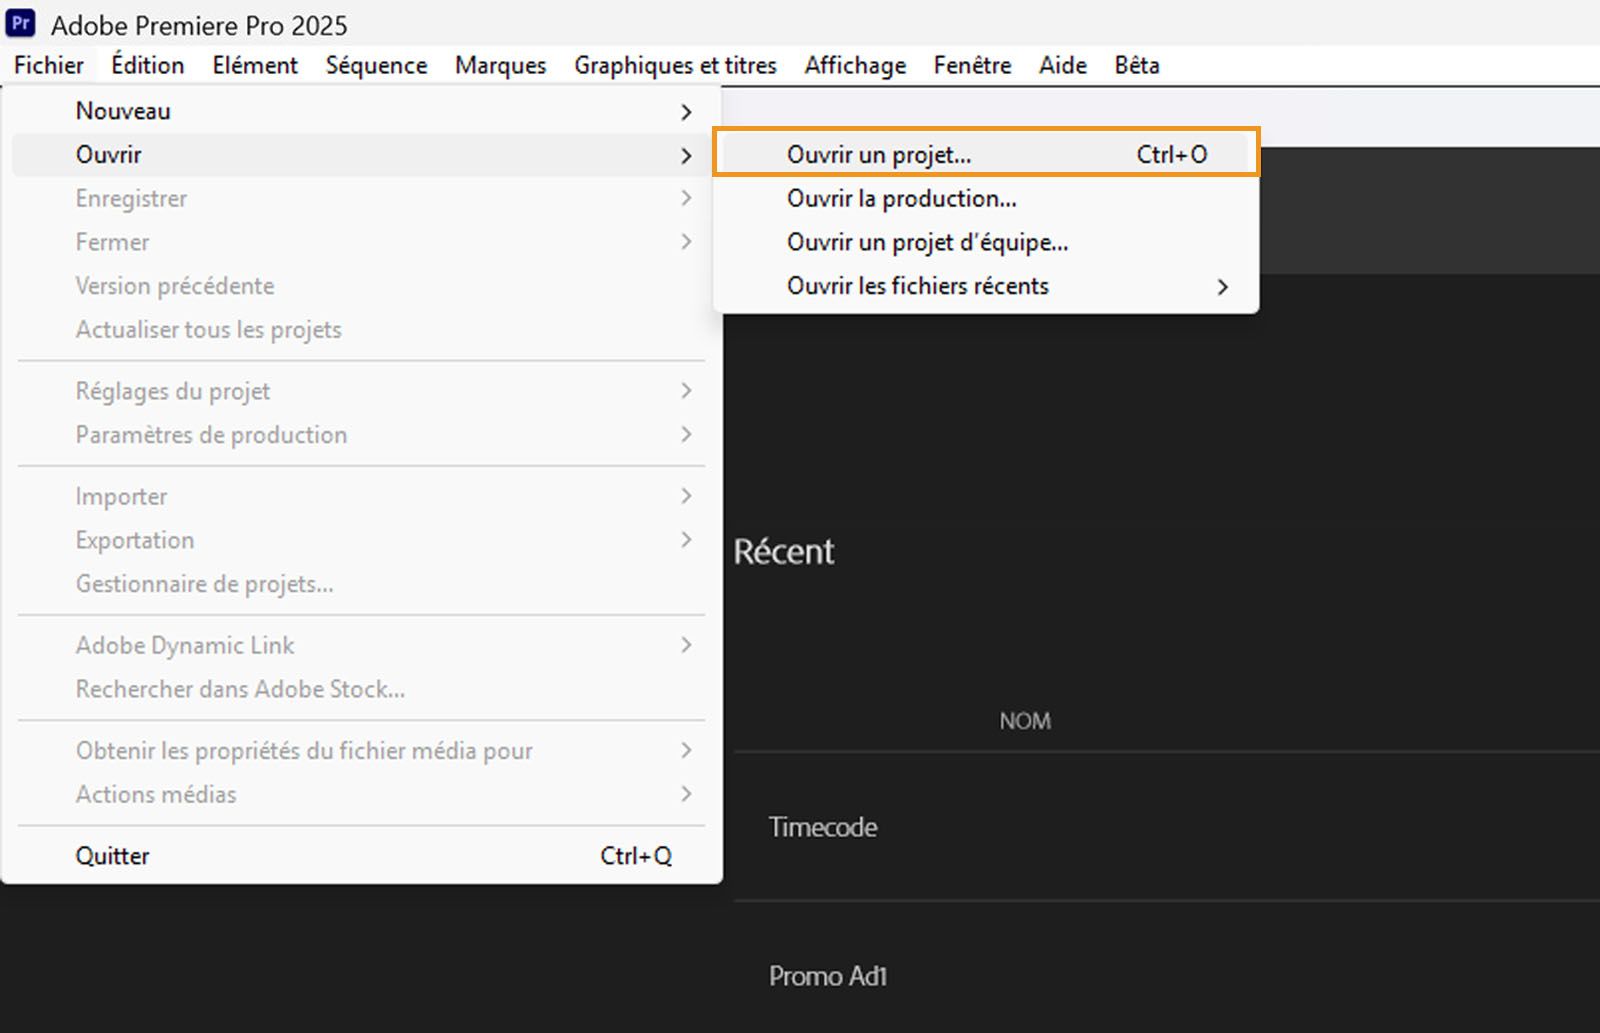The image size is (1600, 1033).
Task: Expand the "Nouveau" submenu
Action: coord(123,111)
